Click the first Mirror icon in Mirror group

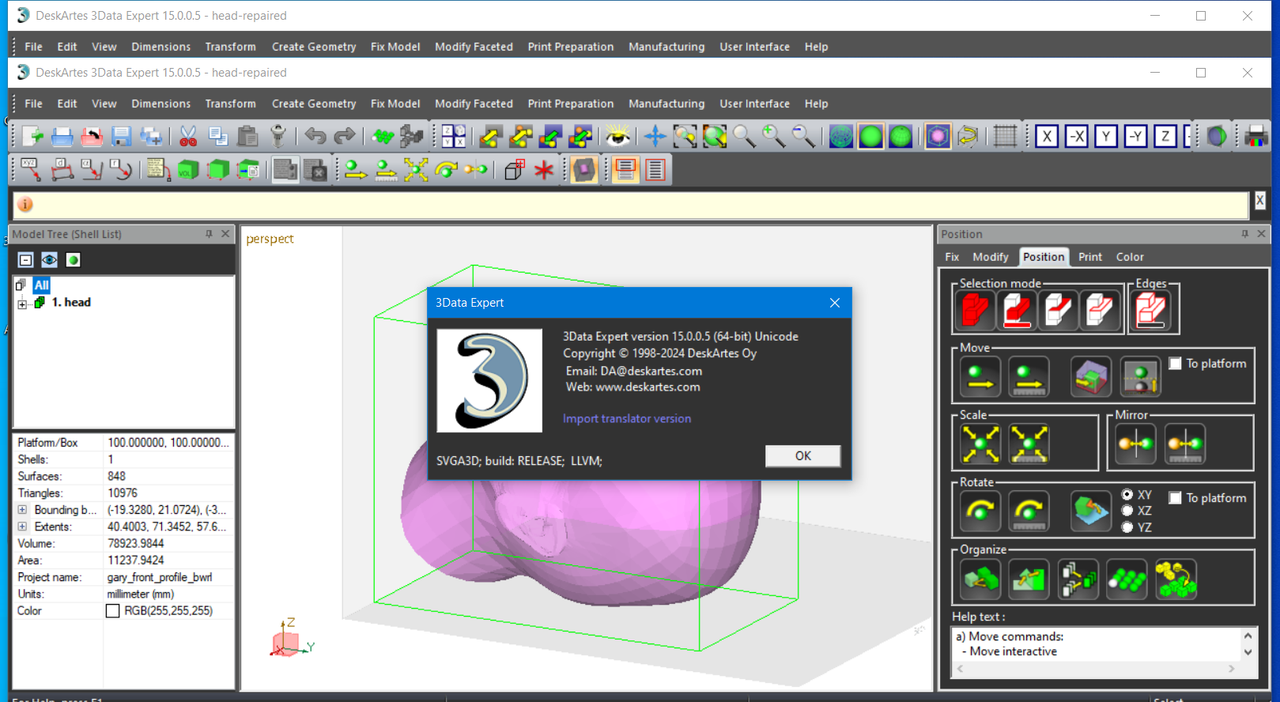point(1136,443)
